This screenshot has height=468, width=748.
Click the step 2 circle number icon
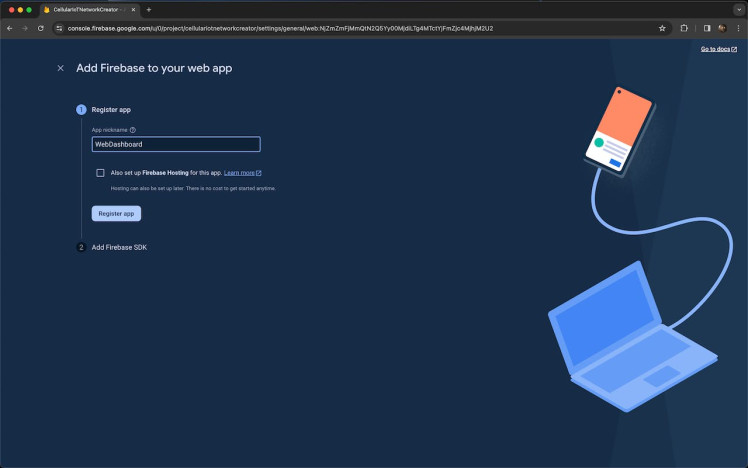coord(81,247)
